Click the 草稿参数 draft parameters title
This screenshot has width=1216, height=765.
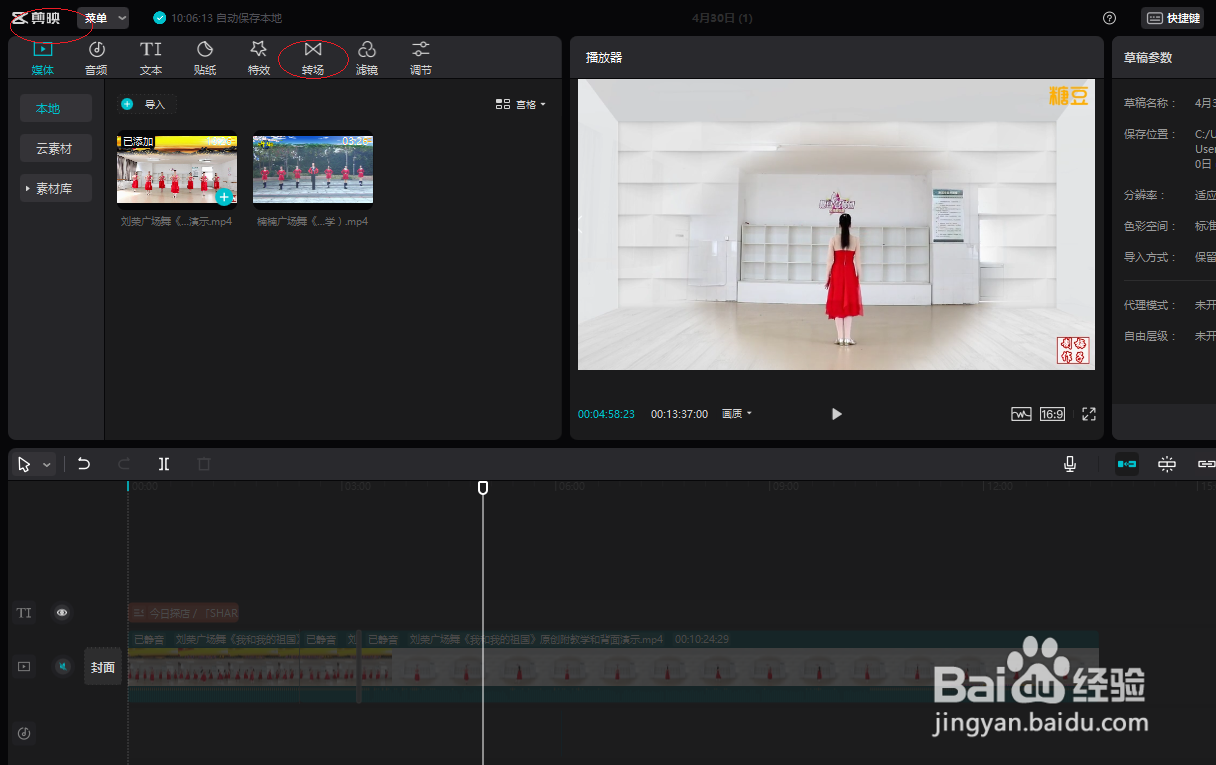pos(1148,58)
